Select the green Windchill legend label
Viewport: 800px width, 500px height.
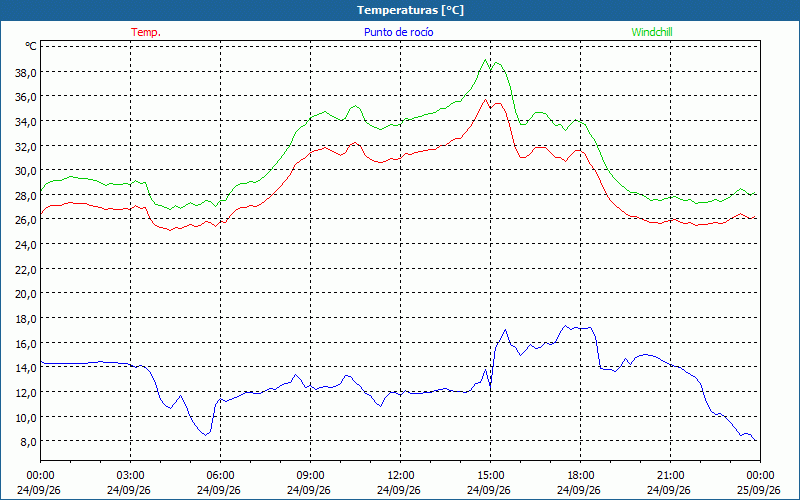click(652, 32)
